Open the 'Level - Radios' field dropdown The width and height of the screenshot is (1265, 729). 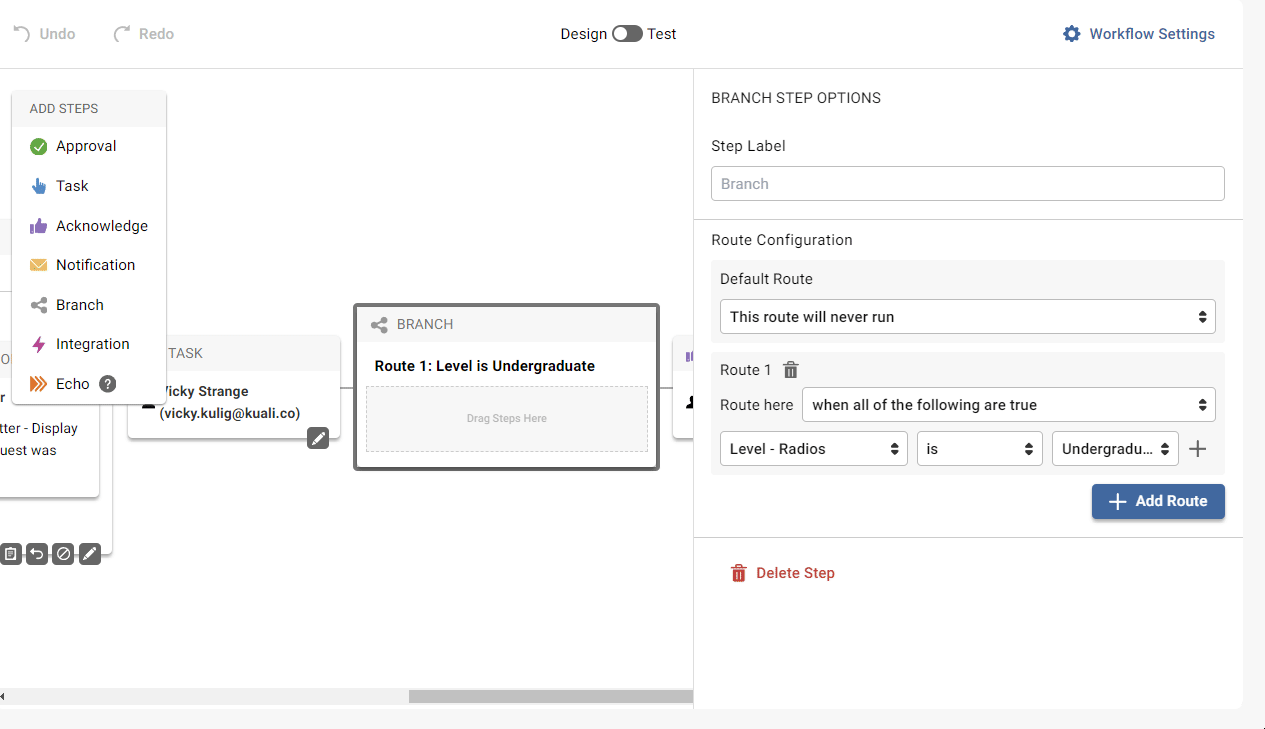coord(813,449)
